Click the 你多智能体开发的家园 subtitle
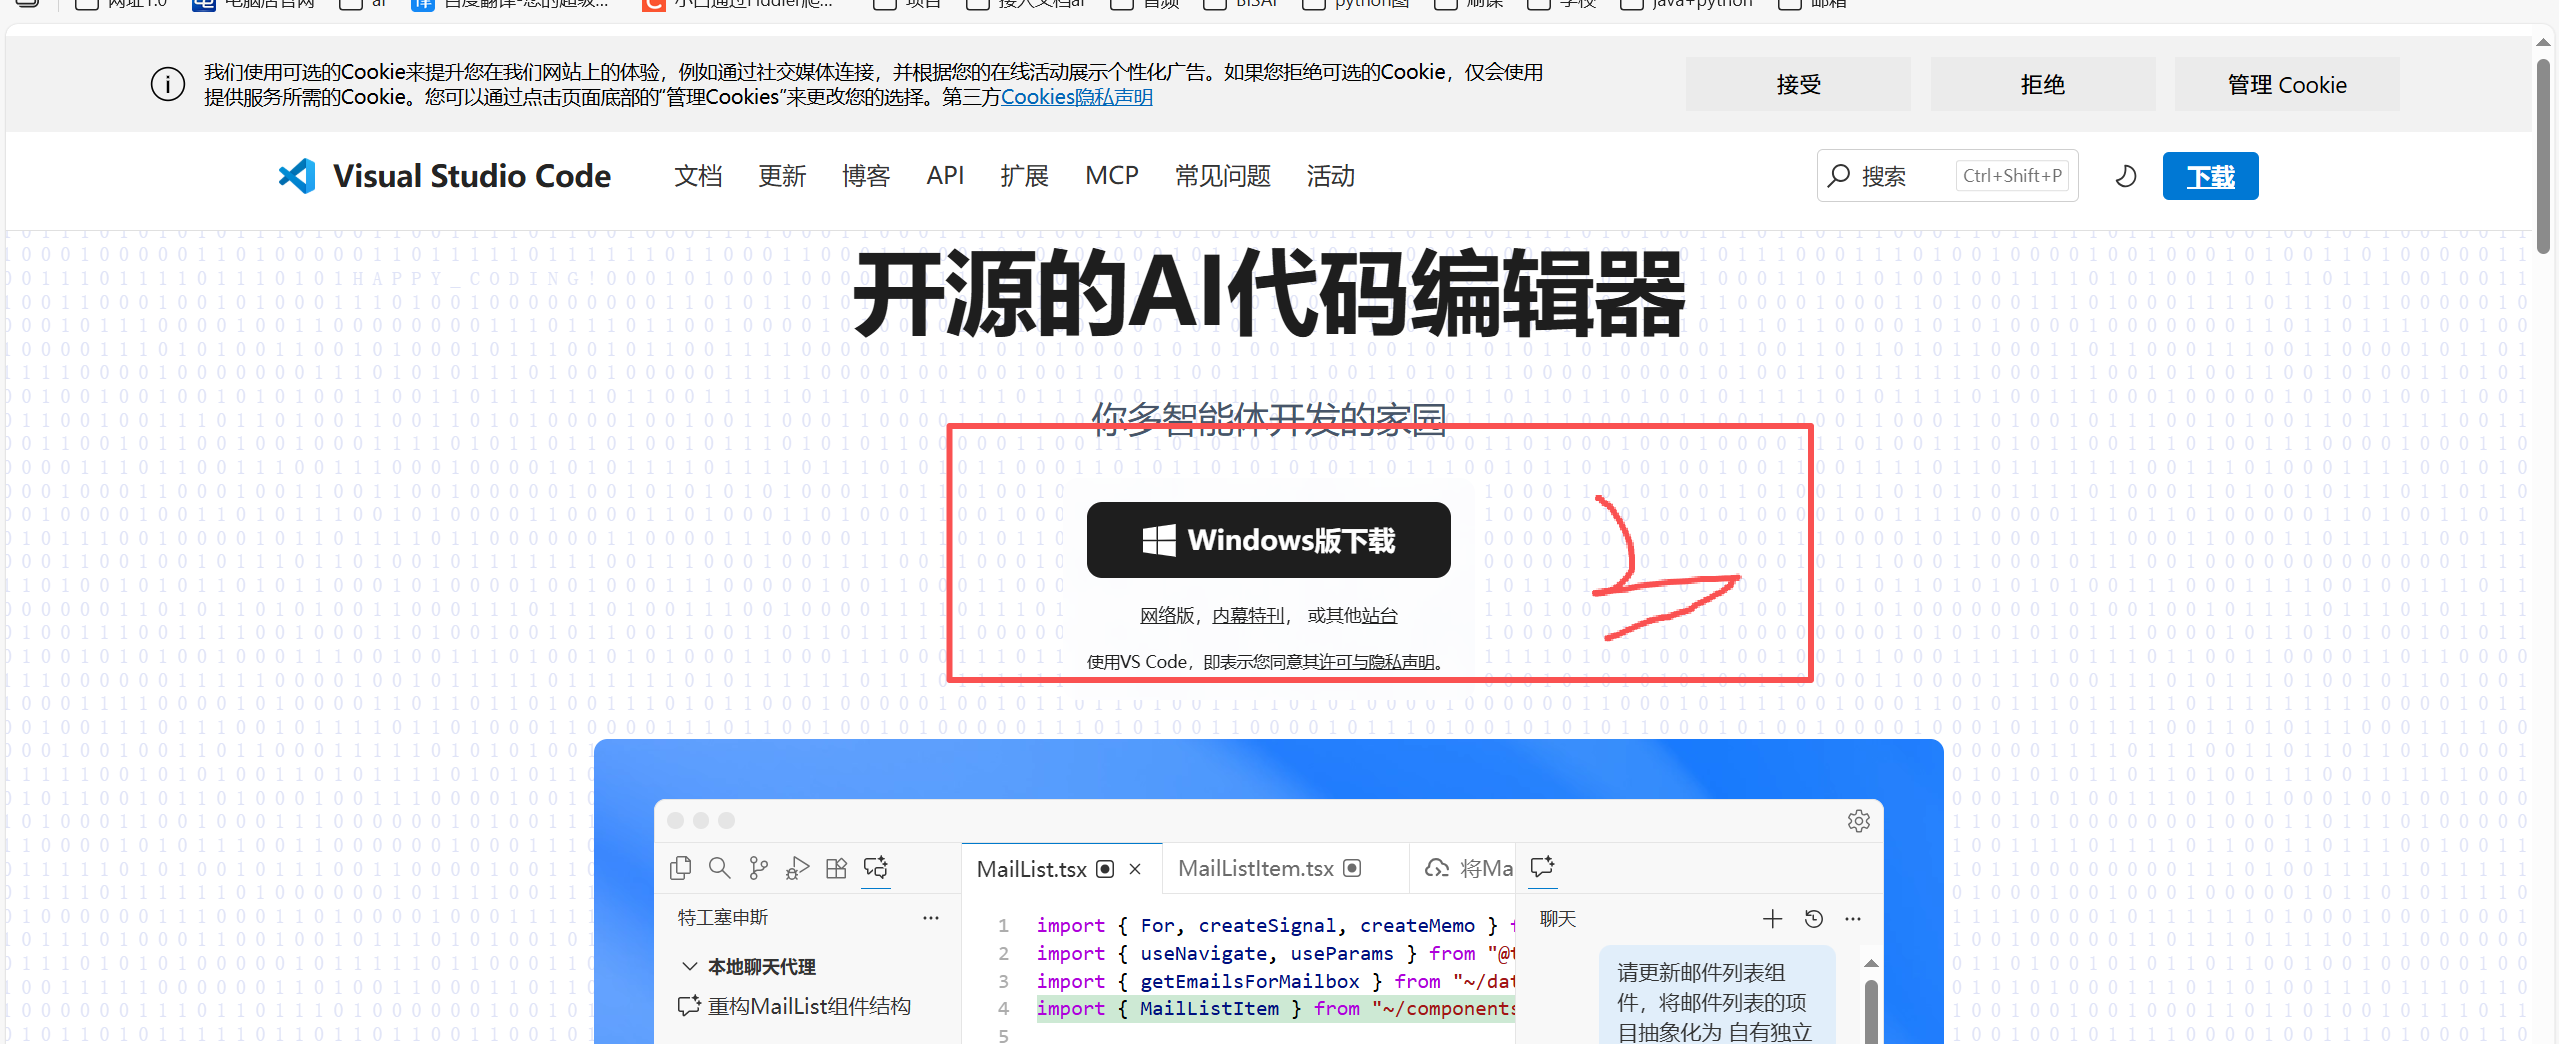Screen dimensions: 2559x1044 tap(1268, 420)
